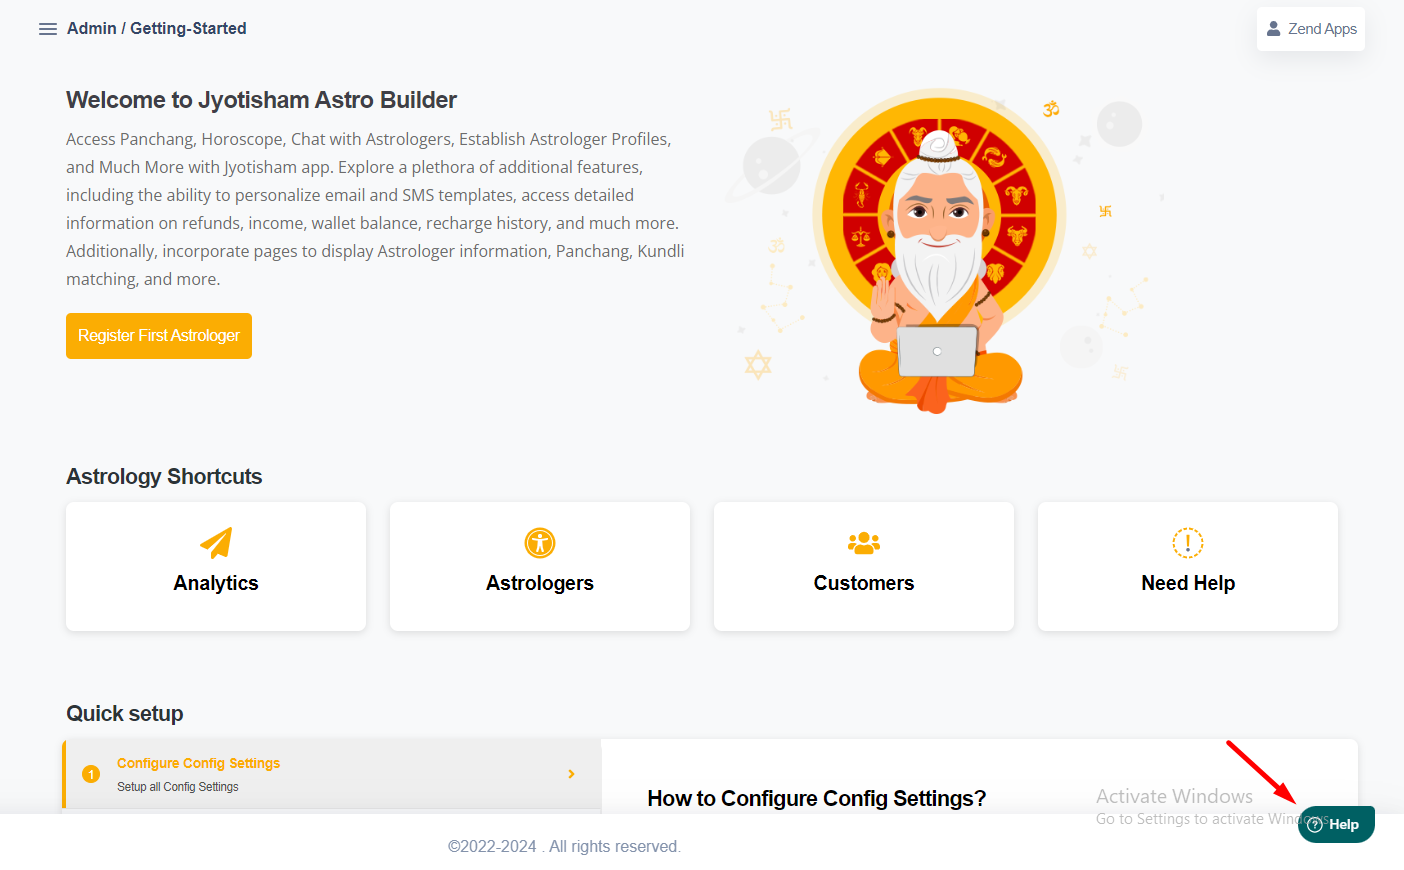This screenshot has height=870, width=1404.
Task: Click the Need Help exclamation icon
Action: click(1188, 543)
